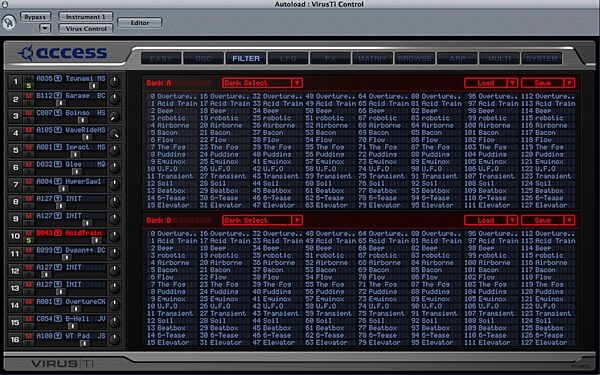The height and width of the screenshot is (375, 600).
Task: Switch to the EASY tab
Action: point(161,59)
